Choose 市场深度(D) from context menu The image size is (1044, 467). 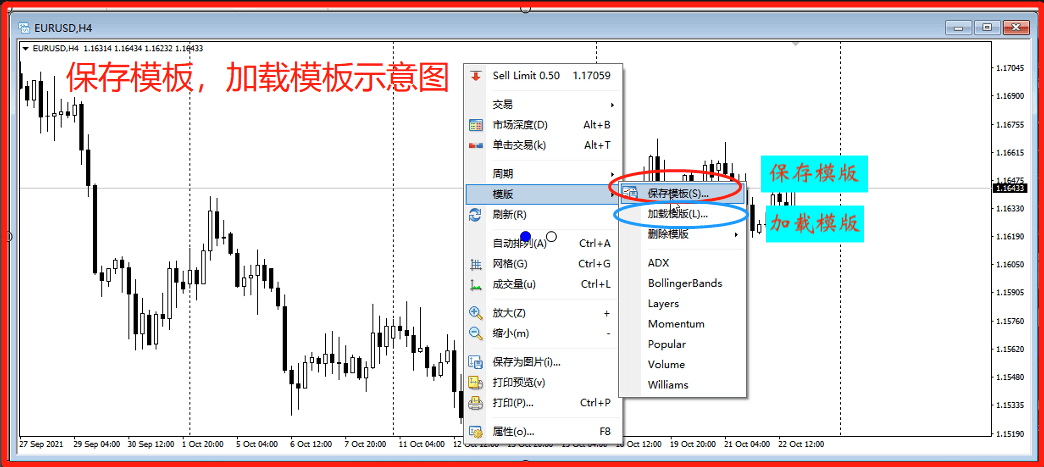pyautogui.click(x=543, y=125)
